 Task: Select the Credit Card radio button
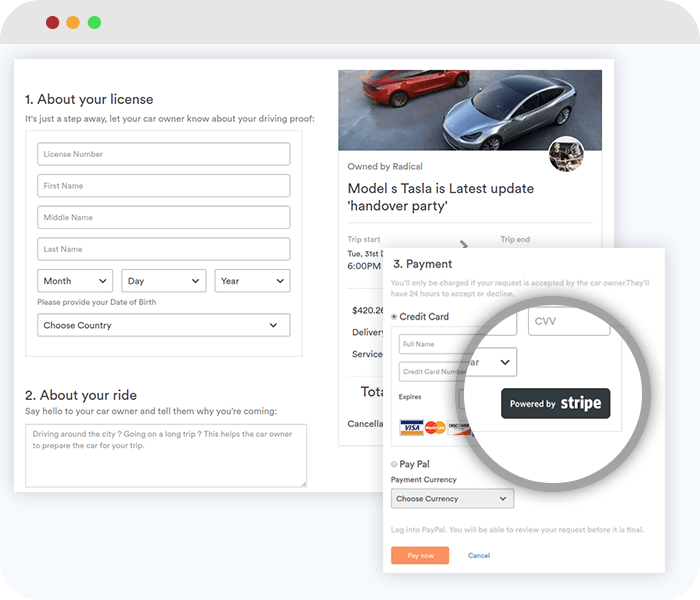tap(394, 317)
